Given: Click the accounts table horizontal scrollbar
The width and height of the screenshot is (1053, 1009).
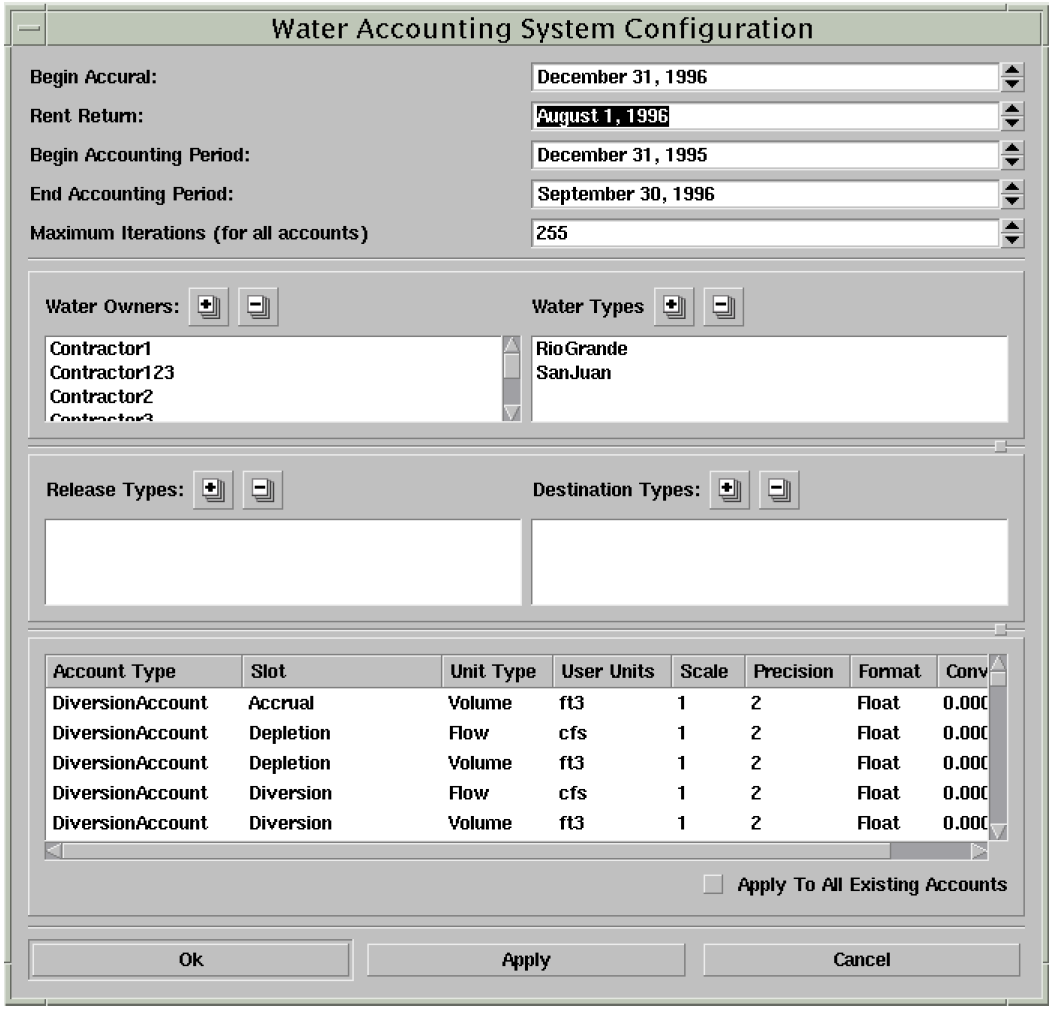Looking at the screenshot, I should (468, 851).
